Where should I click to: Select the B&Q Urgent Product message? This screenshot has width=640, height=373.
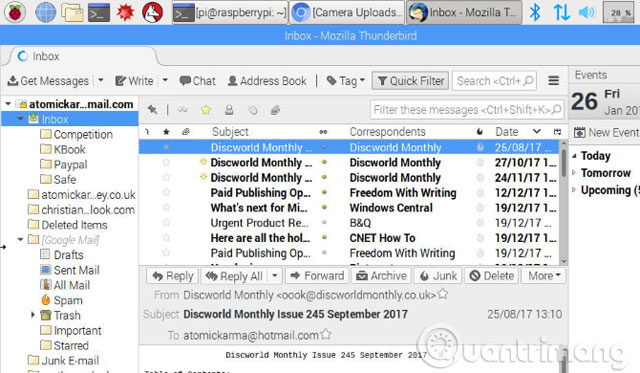349,223
